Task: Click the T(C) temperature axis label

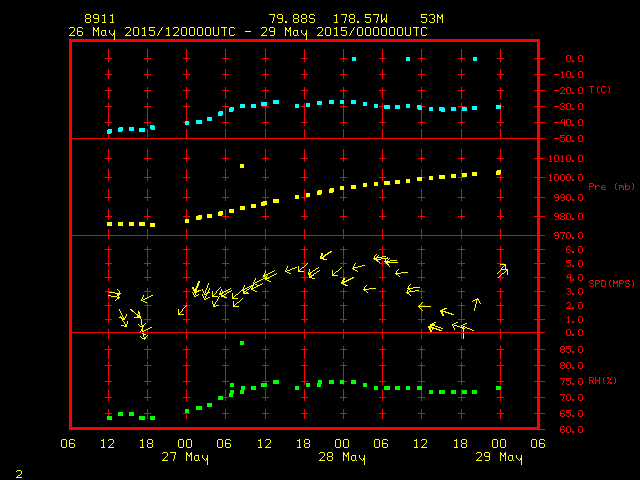Action: tap(600, 90)
